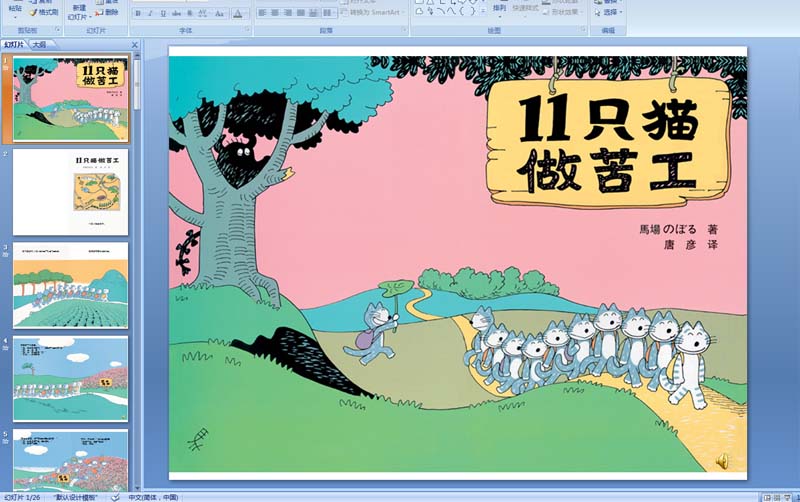This screenshot has width=800, height=502.
Task: Justify text in the paragraph group
Action: coord(301,13)
